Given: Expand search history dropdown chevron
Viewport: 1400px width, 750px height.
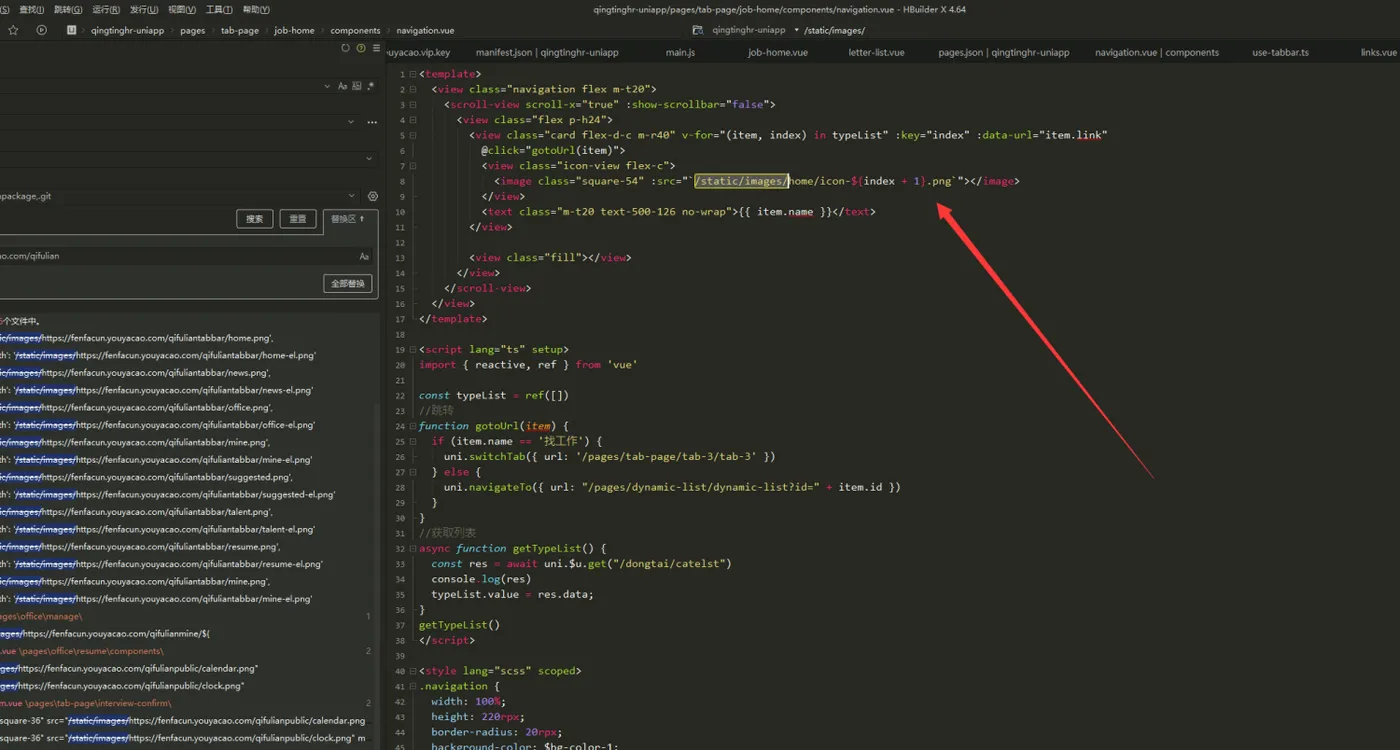Looking at the screenshot, I should pos(327,87).
